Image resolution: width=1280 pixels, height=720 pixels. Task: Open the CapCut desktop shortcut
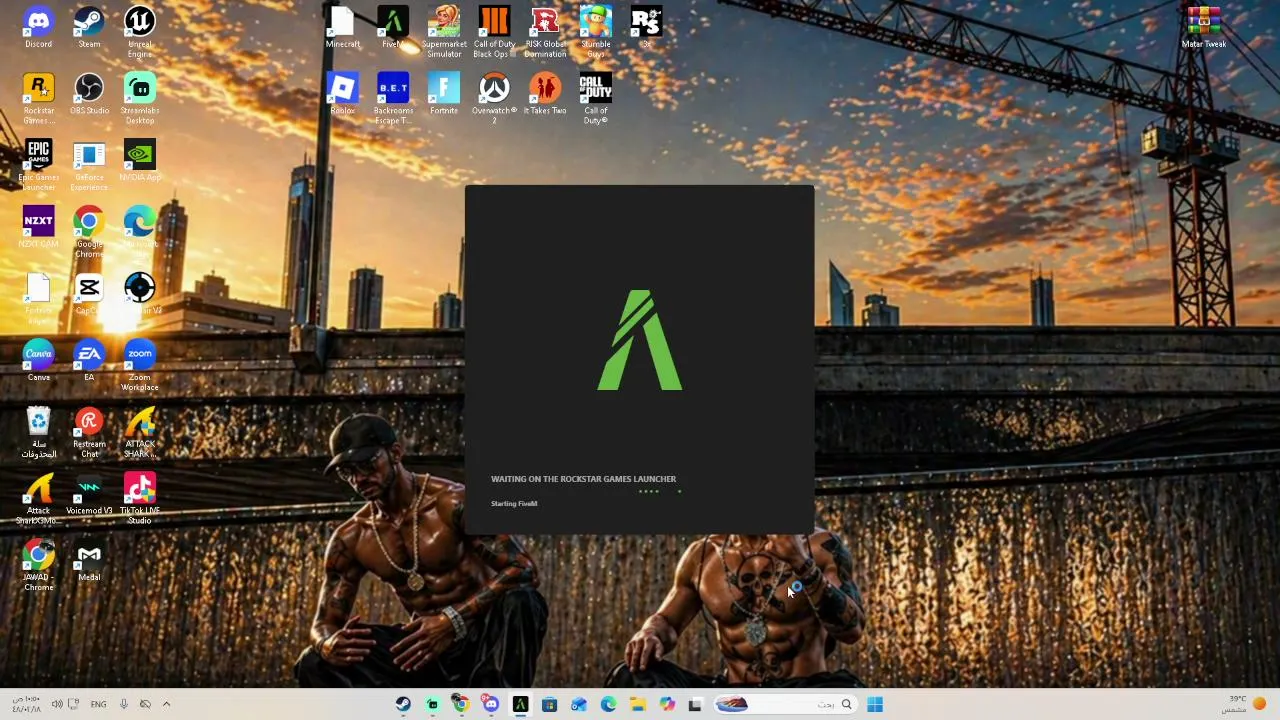[x=89, y=294]
